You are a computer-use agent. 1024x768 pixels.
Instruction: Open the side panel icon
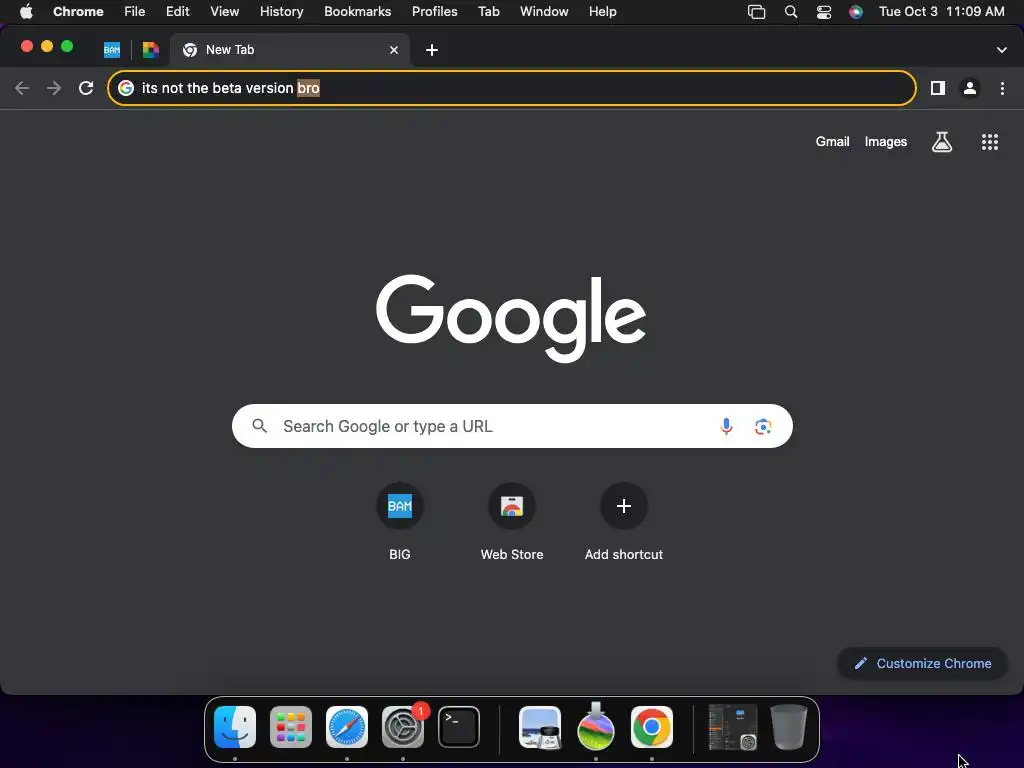[x=938, y=88]
